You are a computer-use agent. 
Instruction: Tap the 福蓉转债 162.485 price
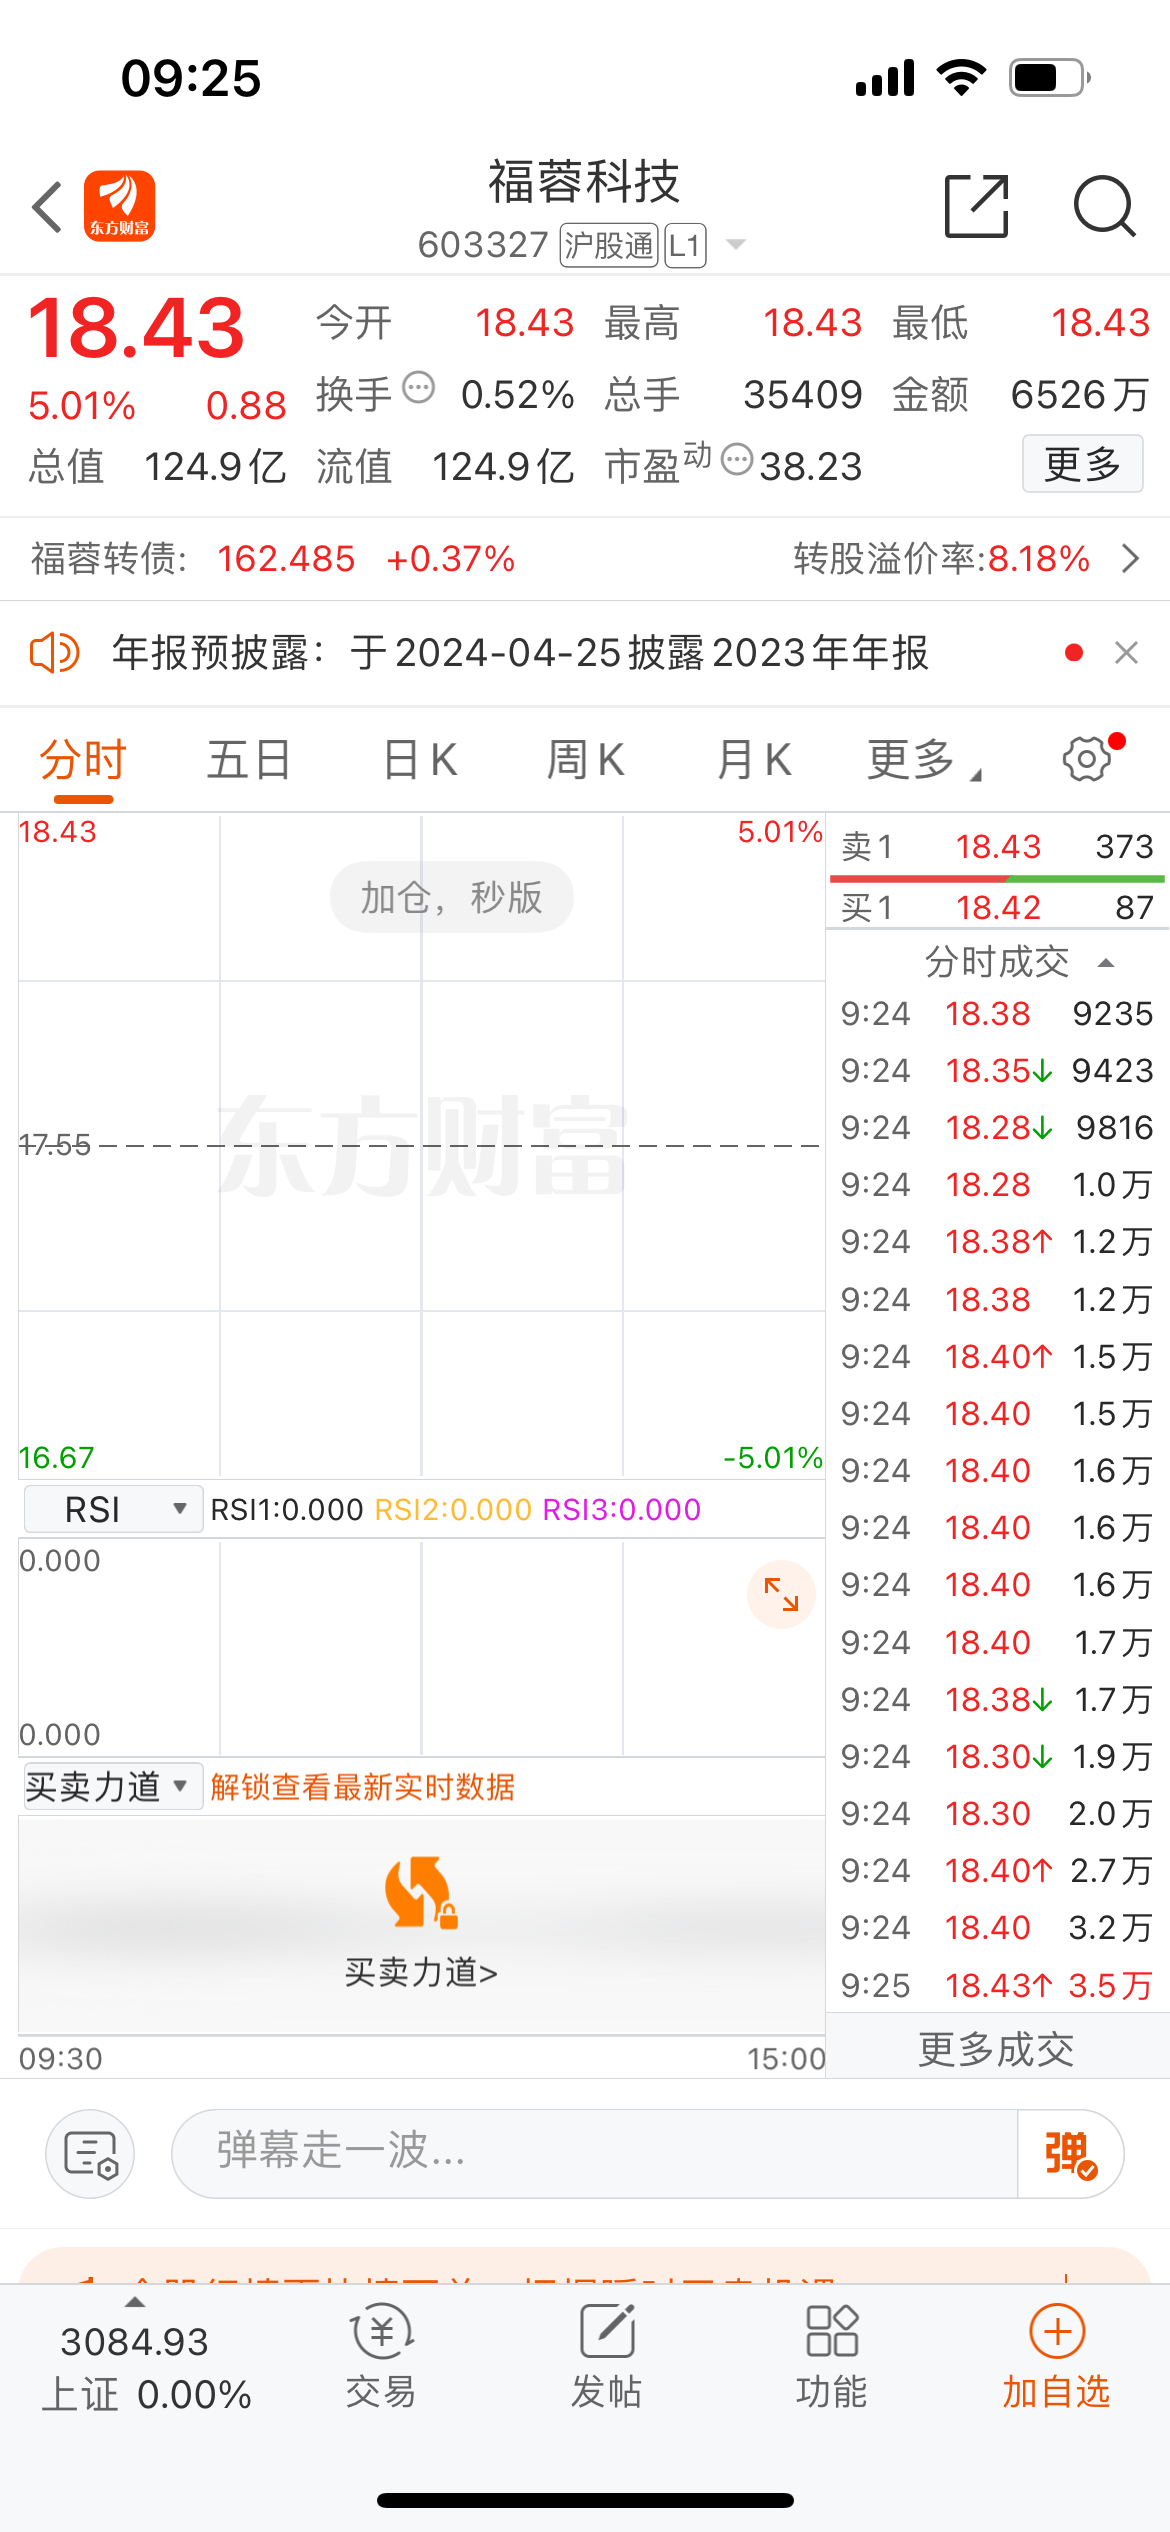(286, 558)
